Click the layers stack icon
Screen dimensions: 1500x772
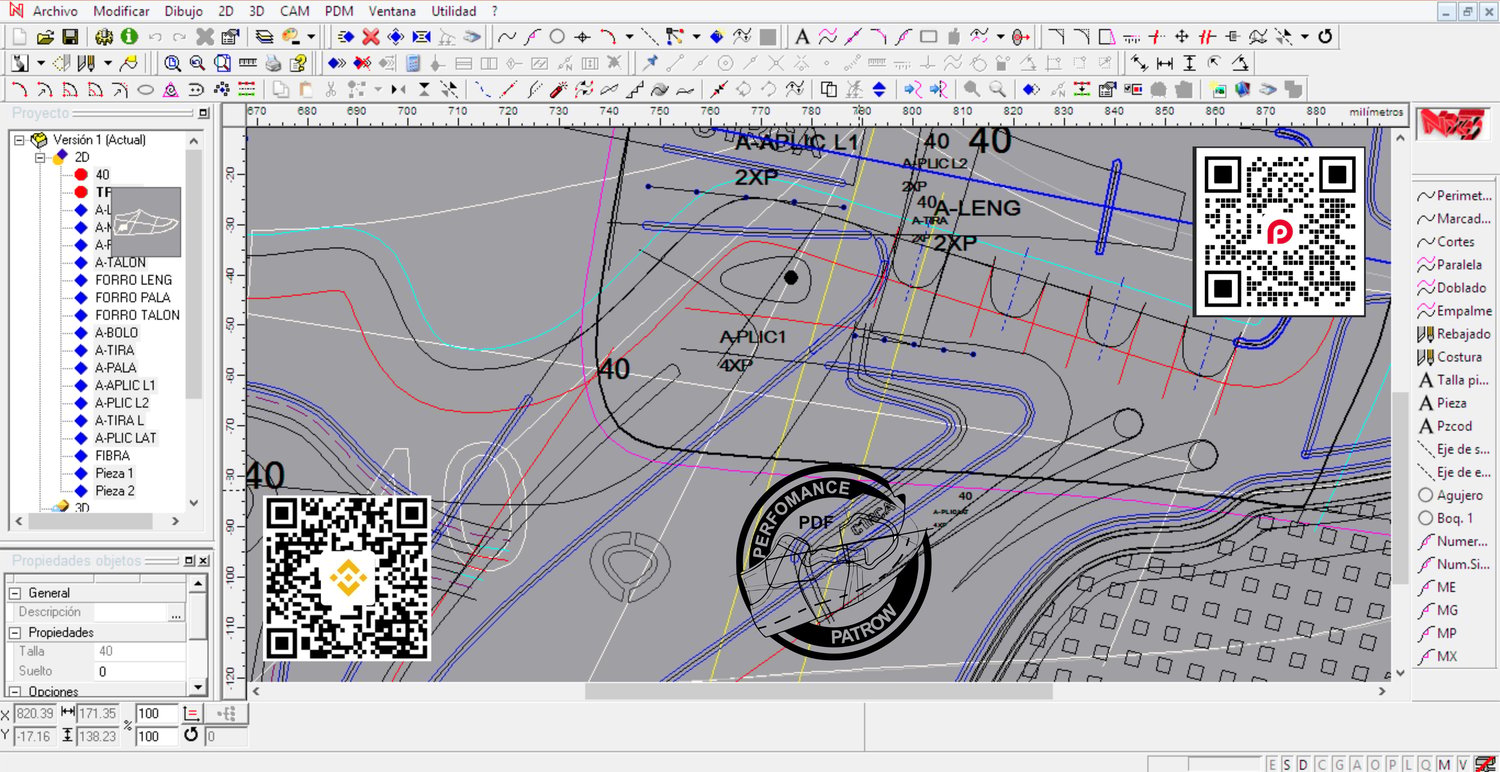tap(264, 37)
